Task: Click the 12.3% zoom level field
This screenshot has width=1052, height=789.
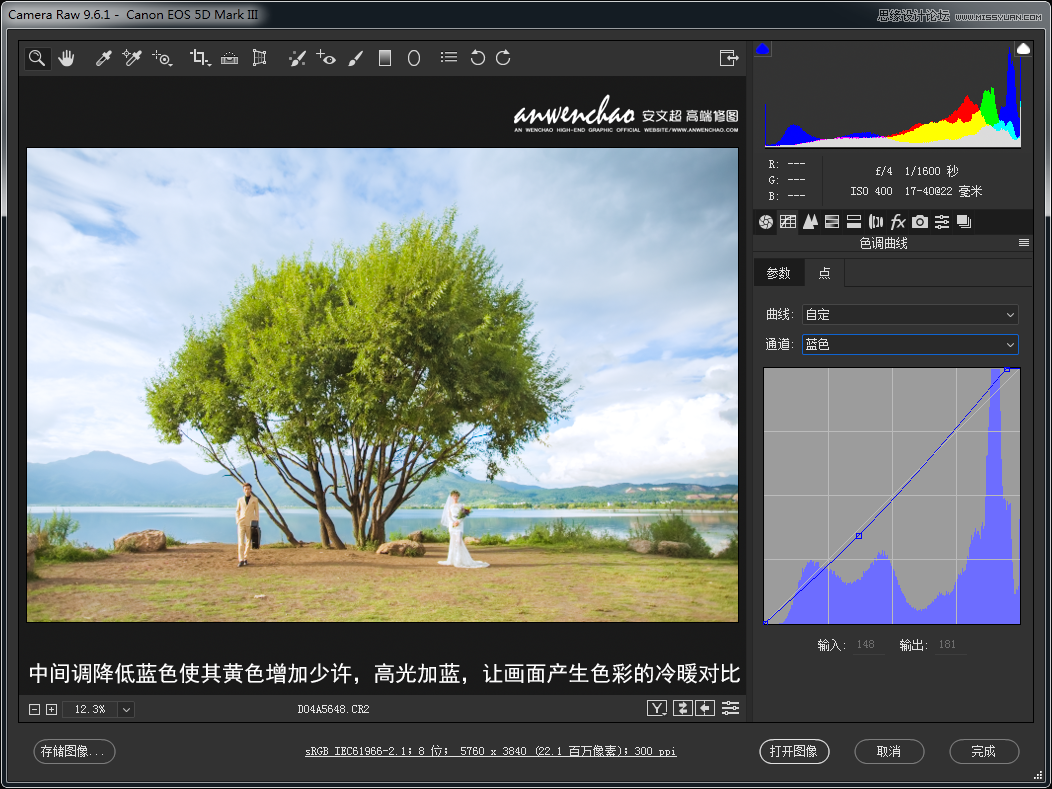Action: coord(90,709)
